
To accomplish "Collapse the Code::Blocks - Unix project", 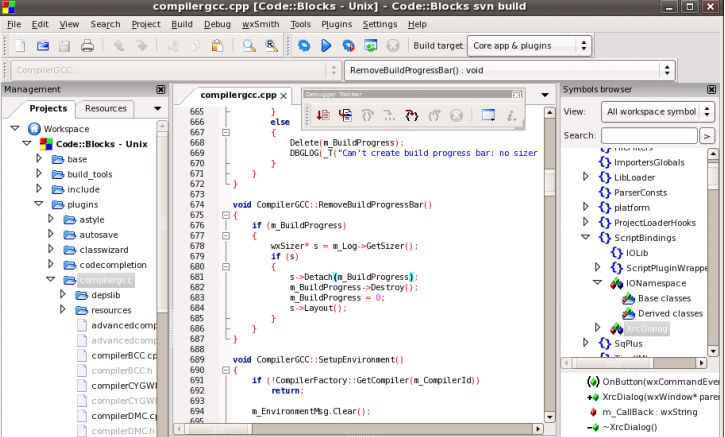I will tap(27, 143).
